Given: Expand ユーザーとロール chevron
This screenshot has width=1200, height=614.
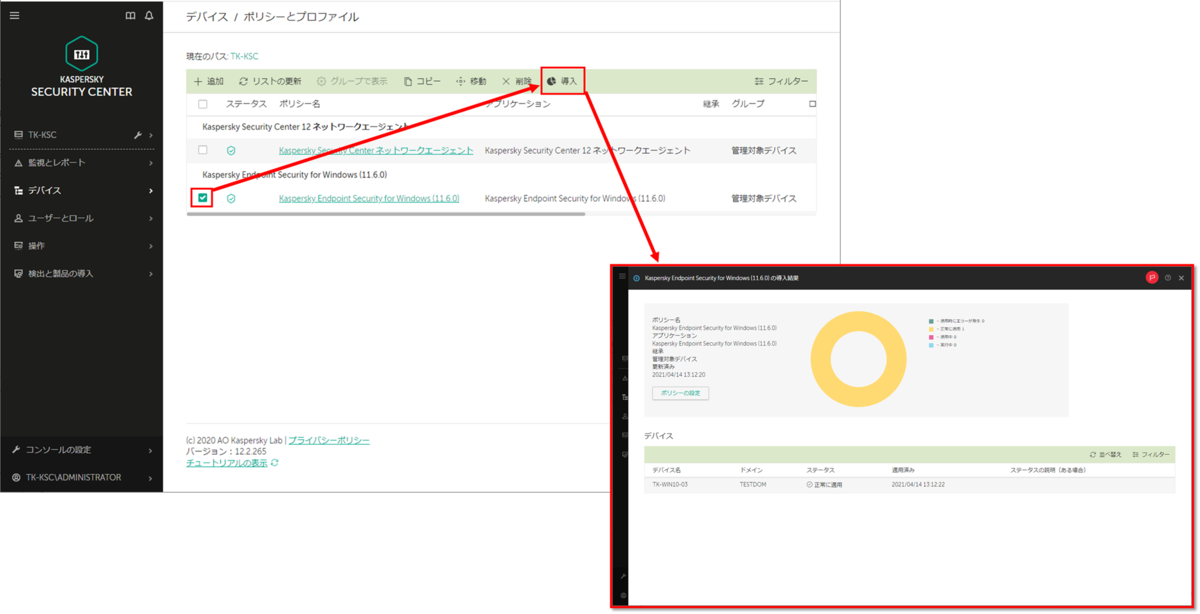Looking at the screenshot, I should pos(151,218).
